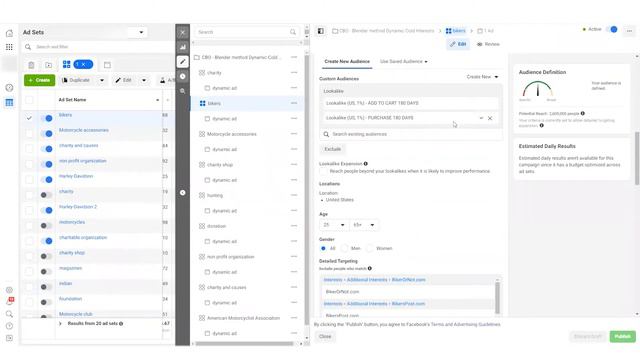Switch to Create New Audience tab
The height and width of the screenshot is (360, 640).
coord(347,61)
